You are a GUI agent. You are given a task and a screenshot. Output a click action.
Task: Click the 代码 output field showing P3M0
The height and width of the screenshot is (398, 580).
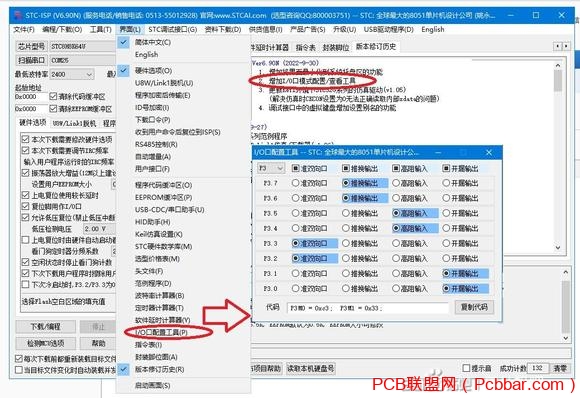pyautogui.click(x=367, y=308)
